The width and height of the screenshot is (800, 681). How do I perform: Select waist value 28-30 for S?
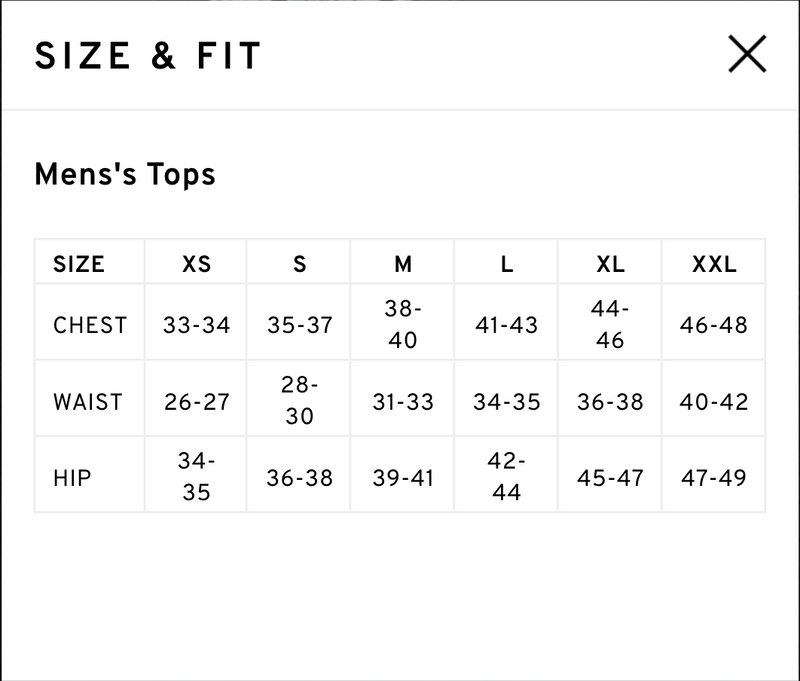click(299, 401)
